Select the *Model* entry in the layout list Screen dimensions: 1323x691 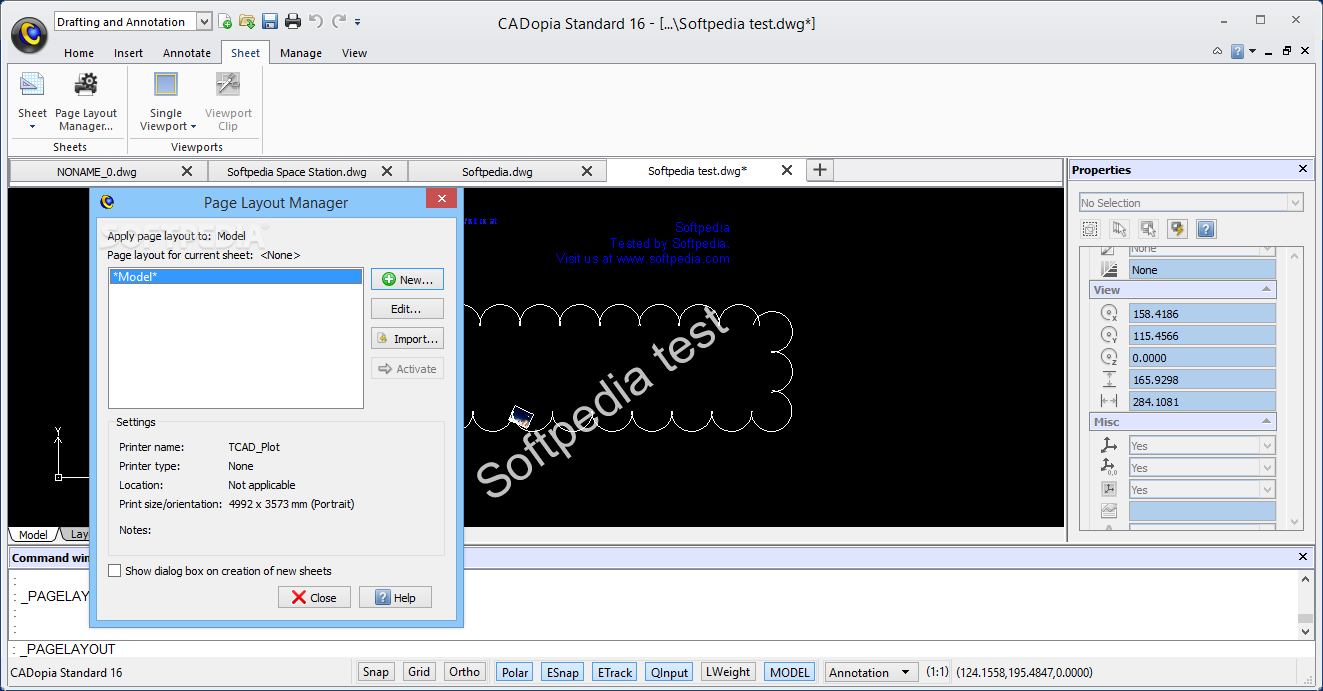[236, 277]
